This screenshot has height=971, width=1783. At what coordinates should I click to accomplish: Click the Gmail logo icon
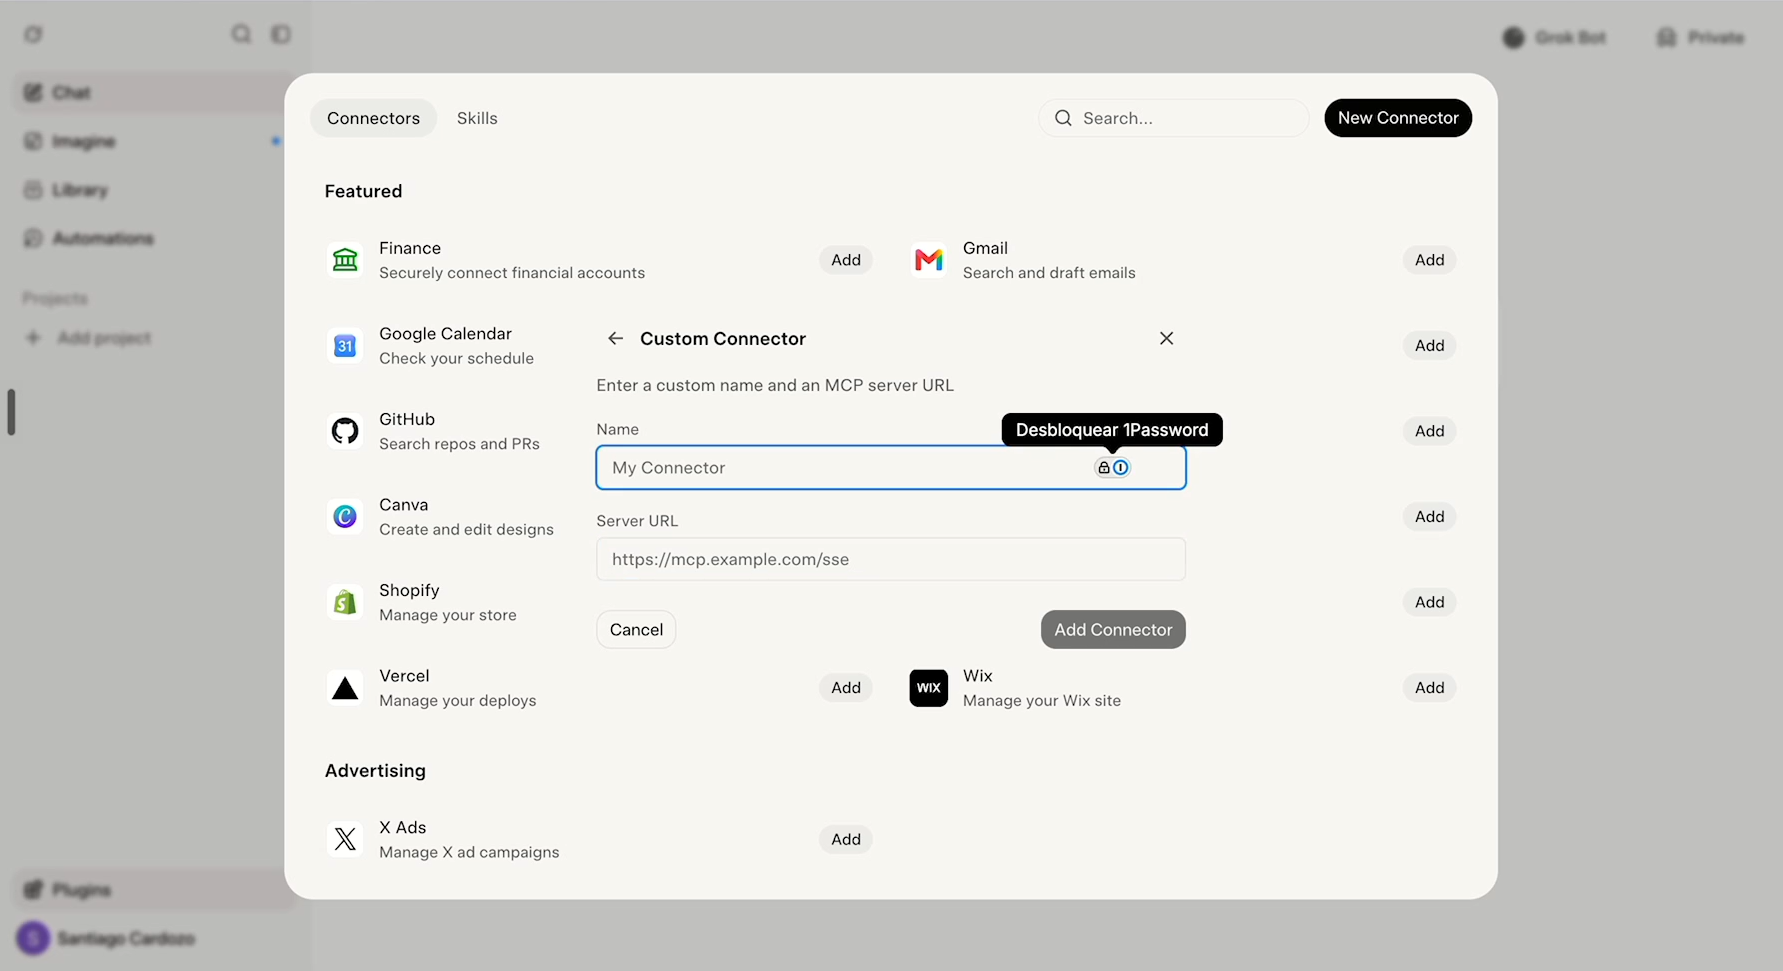929,260
